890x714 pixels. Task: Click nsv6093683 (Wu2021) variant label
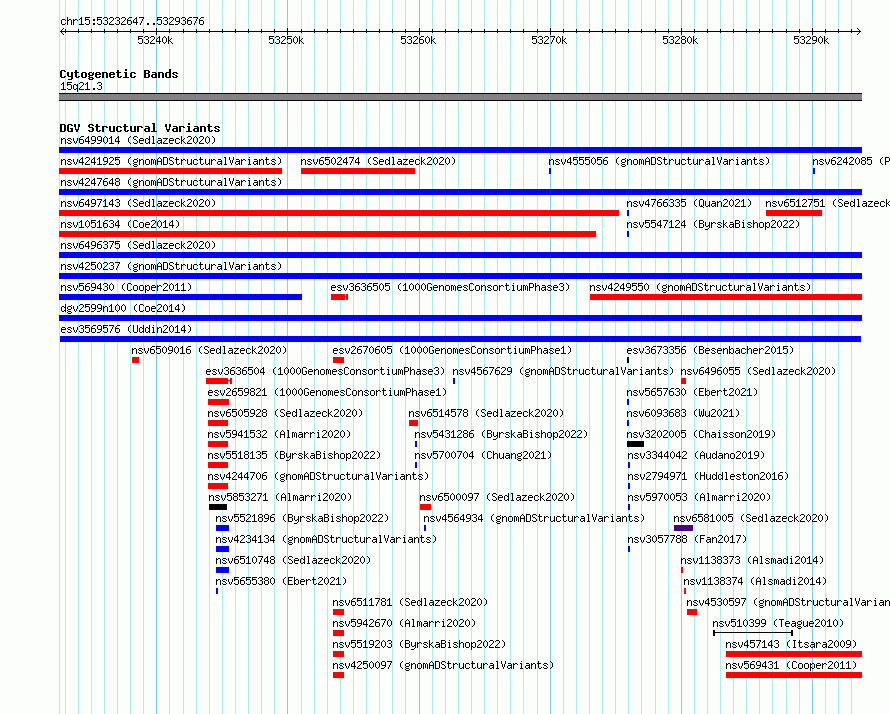(x=683, y=413)
